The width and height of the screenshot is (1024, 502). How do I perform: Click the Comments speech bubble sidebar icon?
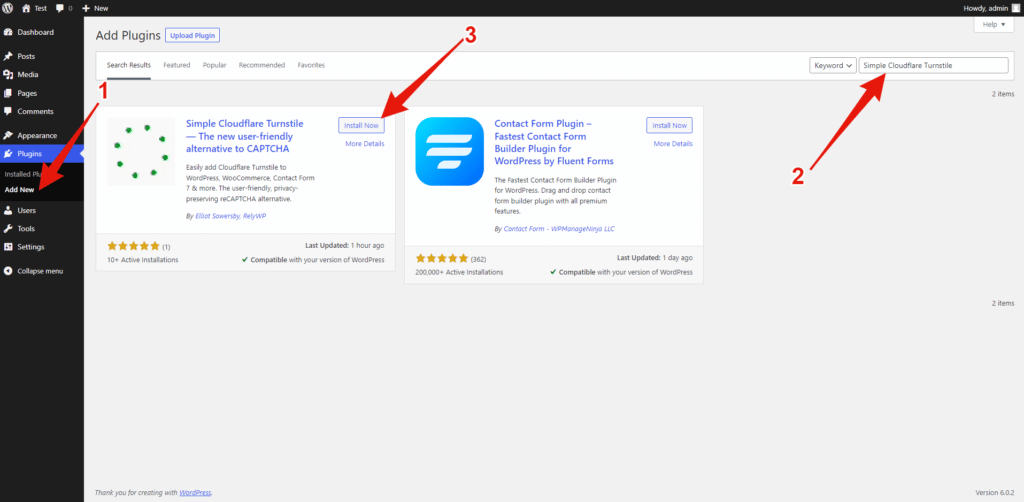(x=8, y=111)
